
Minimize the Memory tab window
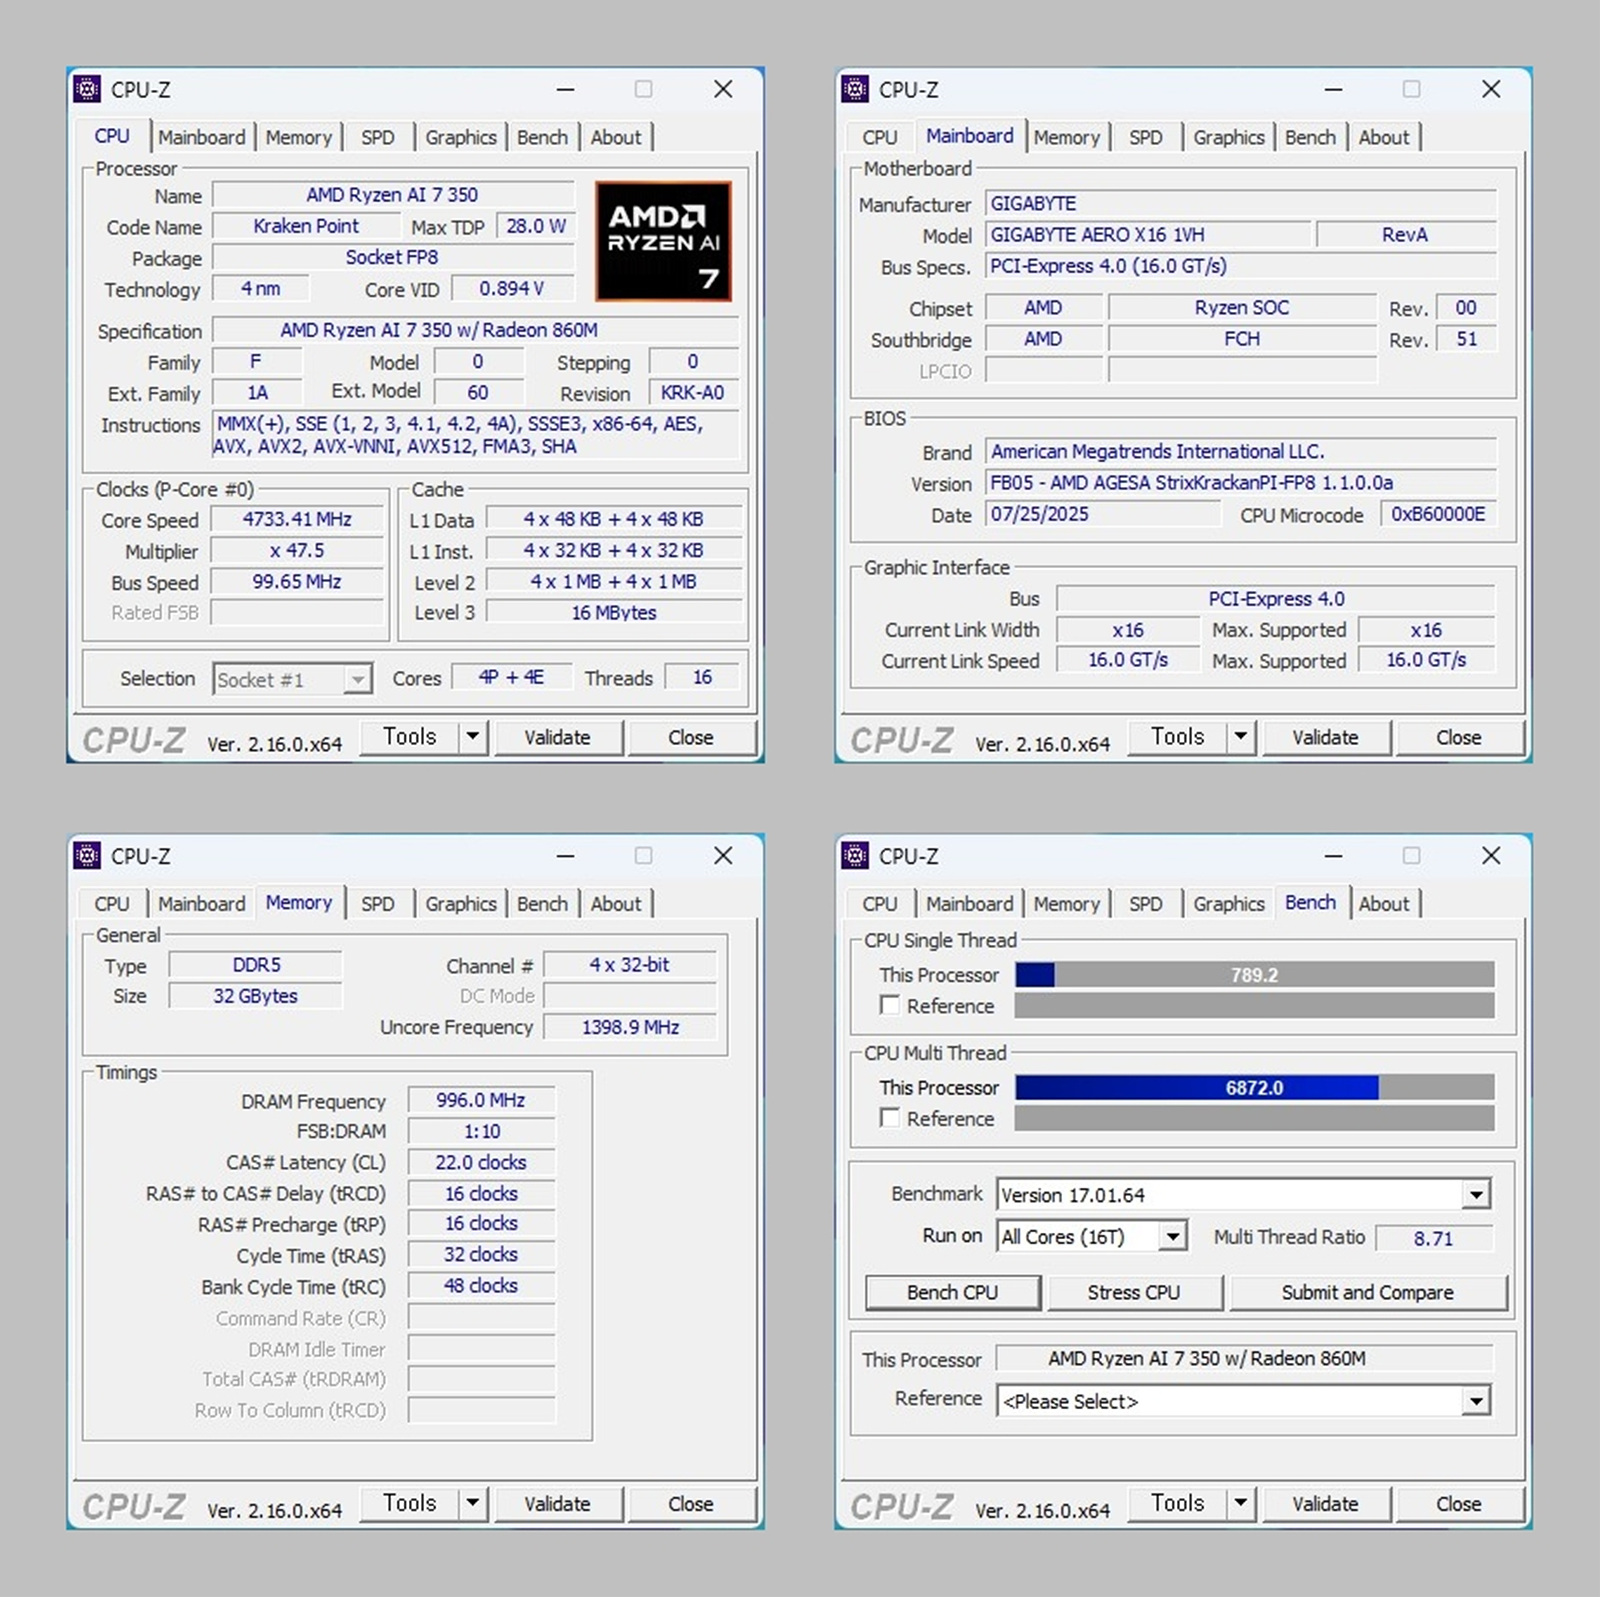(566, 856)
